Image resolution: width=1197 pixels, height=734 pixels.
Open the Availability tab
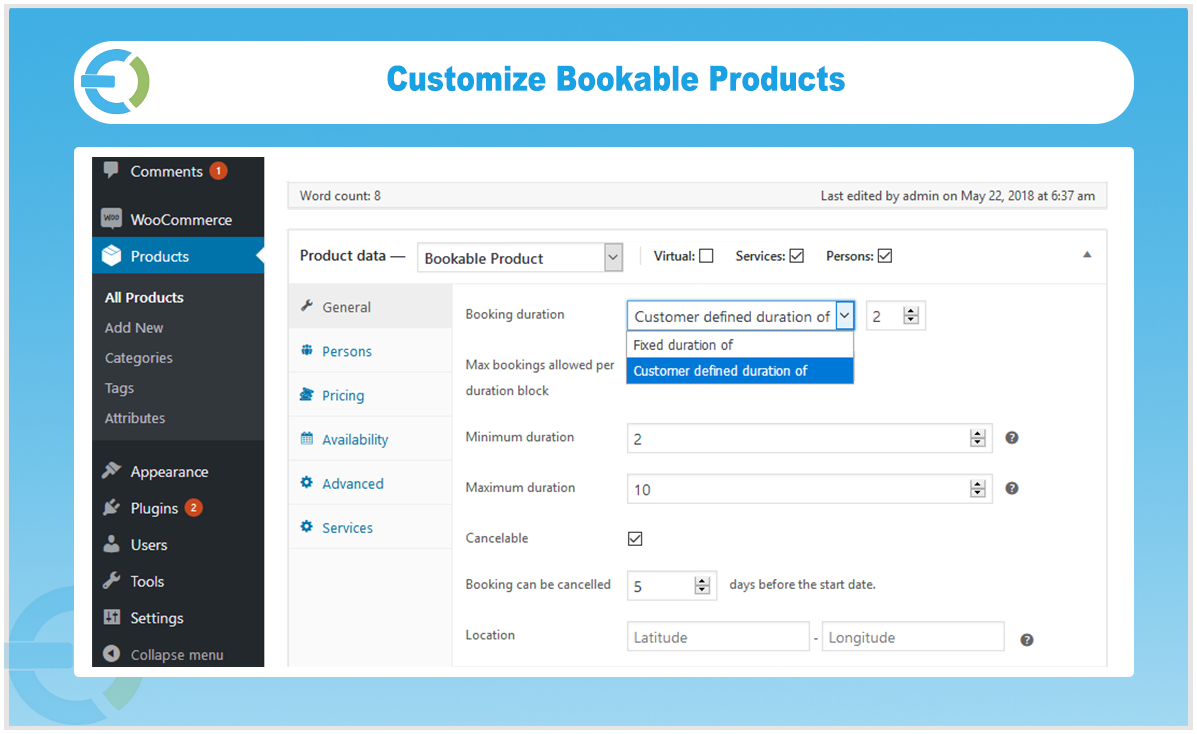tap(355, 440)
